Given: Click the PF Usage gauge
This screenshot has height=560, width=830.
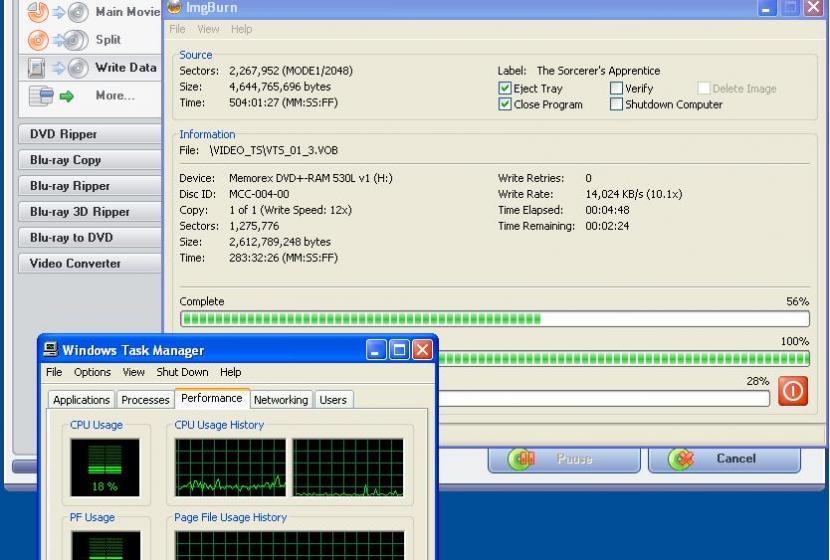Looking at the screenshot, I should pos(106,545).
